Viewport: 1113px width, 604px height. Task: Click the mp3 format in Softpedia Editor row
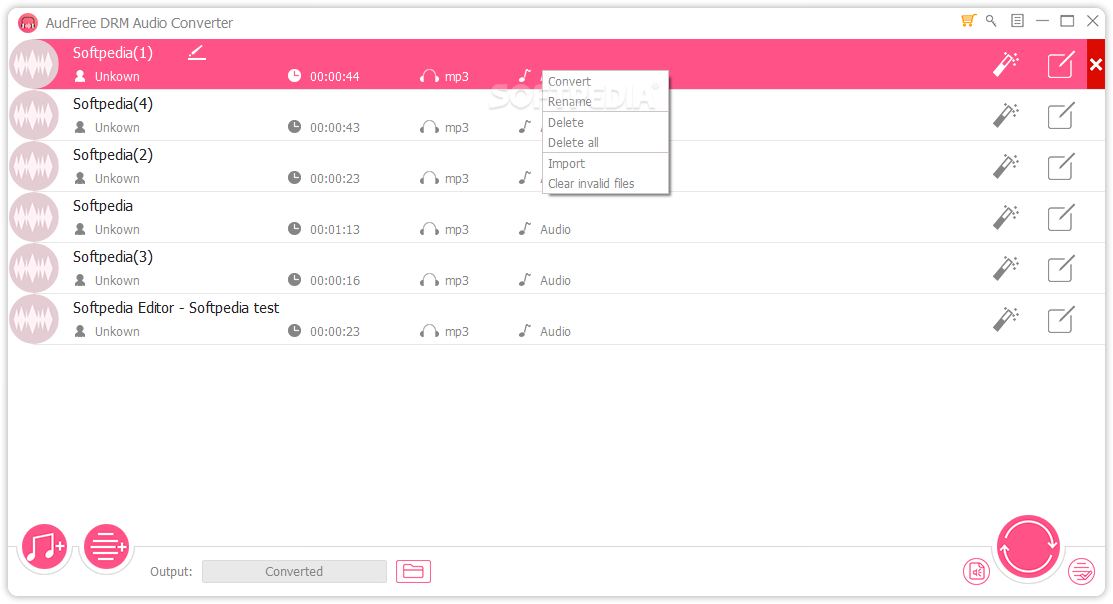pyautogui.click(x=456, y=332)
